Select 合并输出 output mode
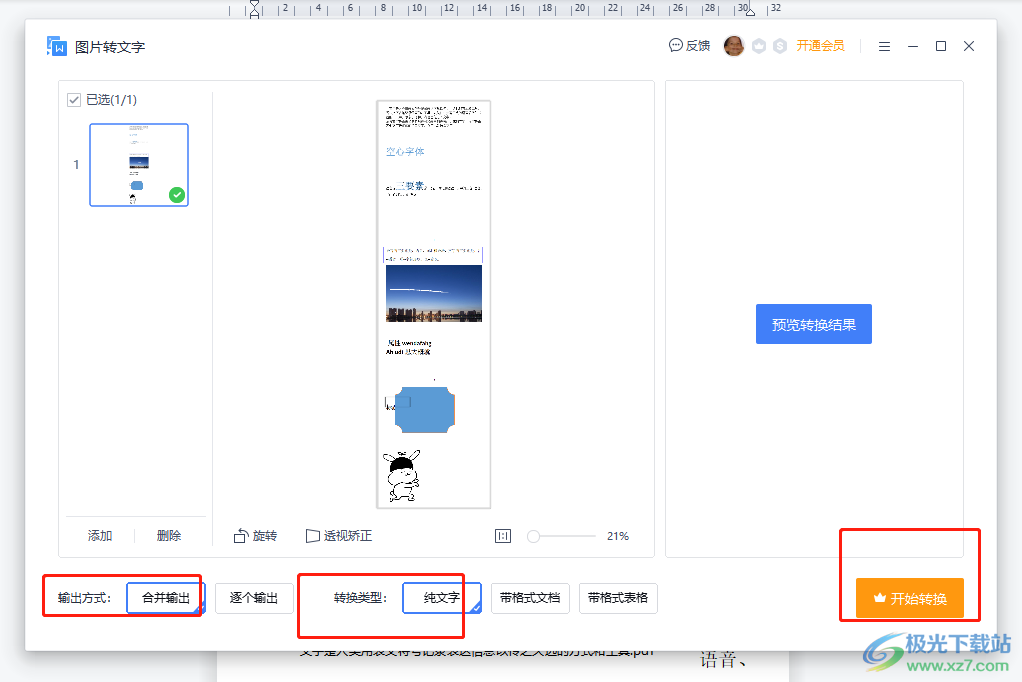Image resolution: width=1022 pixels, height=682 pixels. (x=166, y=598)
